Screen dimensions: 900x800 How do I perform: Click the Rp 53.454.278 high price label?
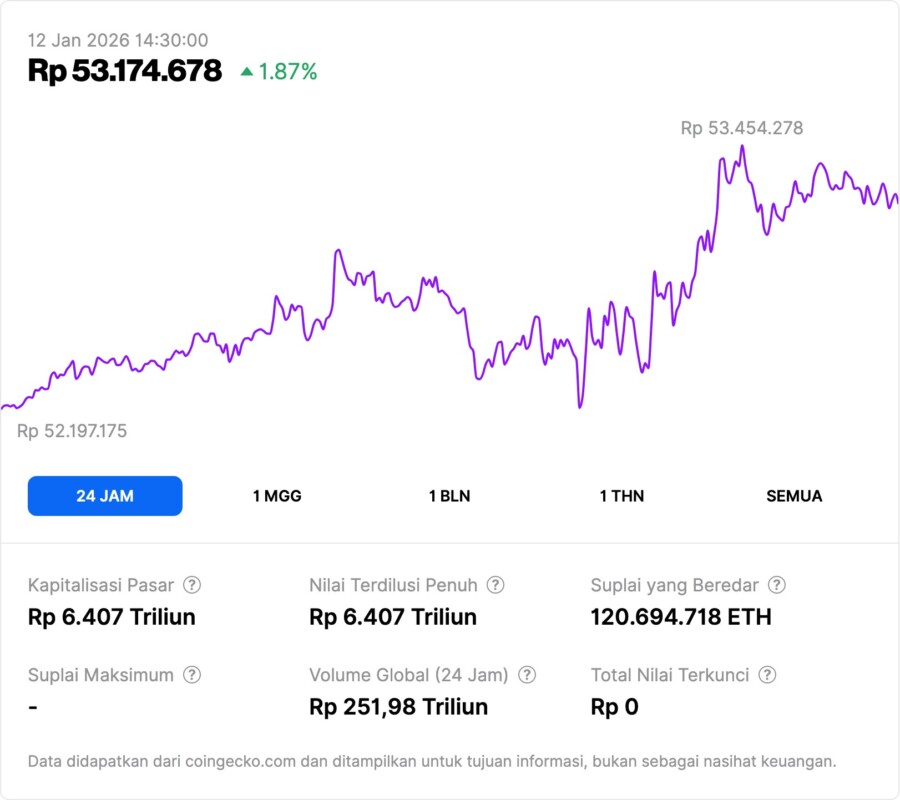click(x=741, y=128)
